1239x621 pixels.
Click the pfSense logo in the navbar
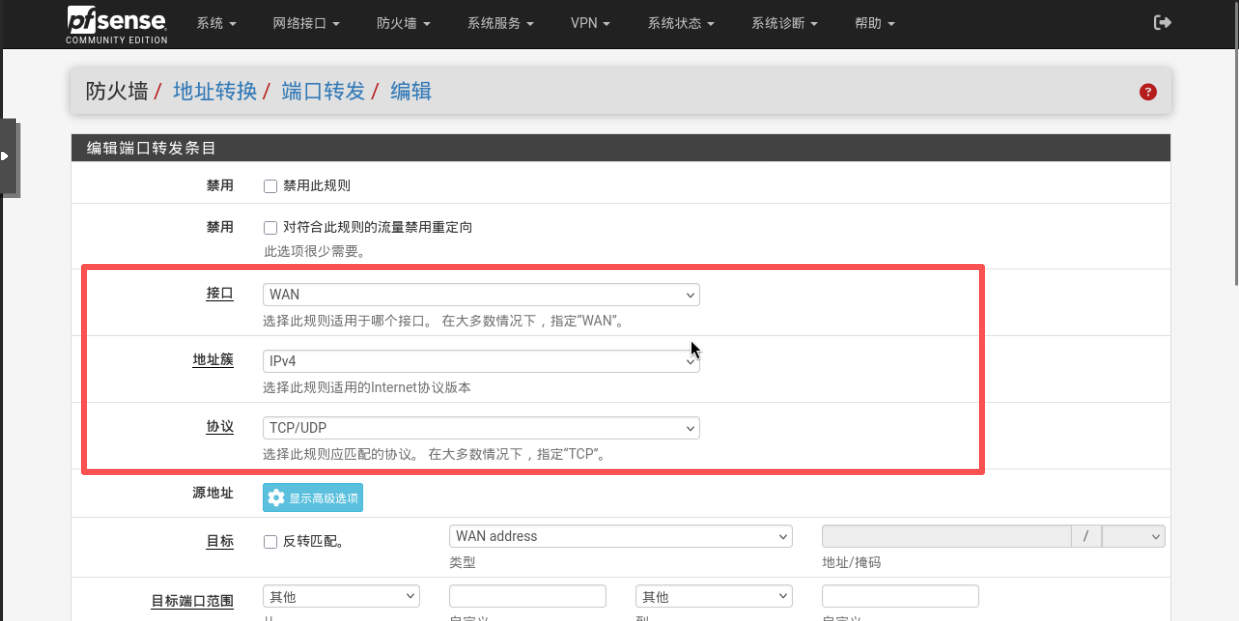(x=117, y=24)
